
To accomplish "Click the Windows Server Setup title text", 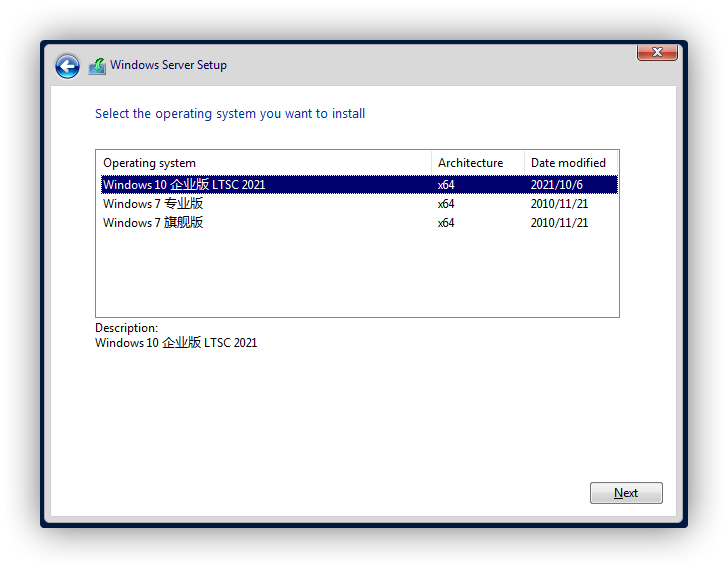I will pos(168,65).
